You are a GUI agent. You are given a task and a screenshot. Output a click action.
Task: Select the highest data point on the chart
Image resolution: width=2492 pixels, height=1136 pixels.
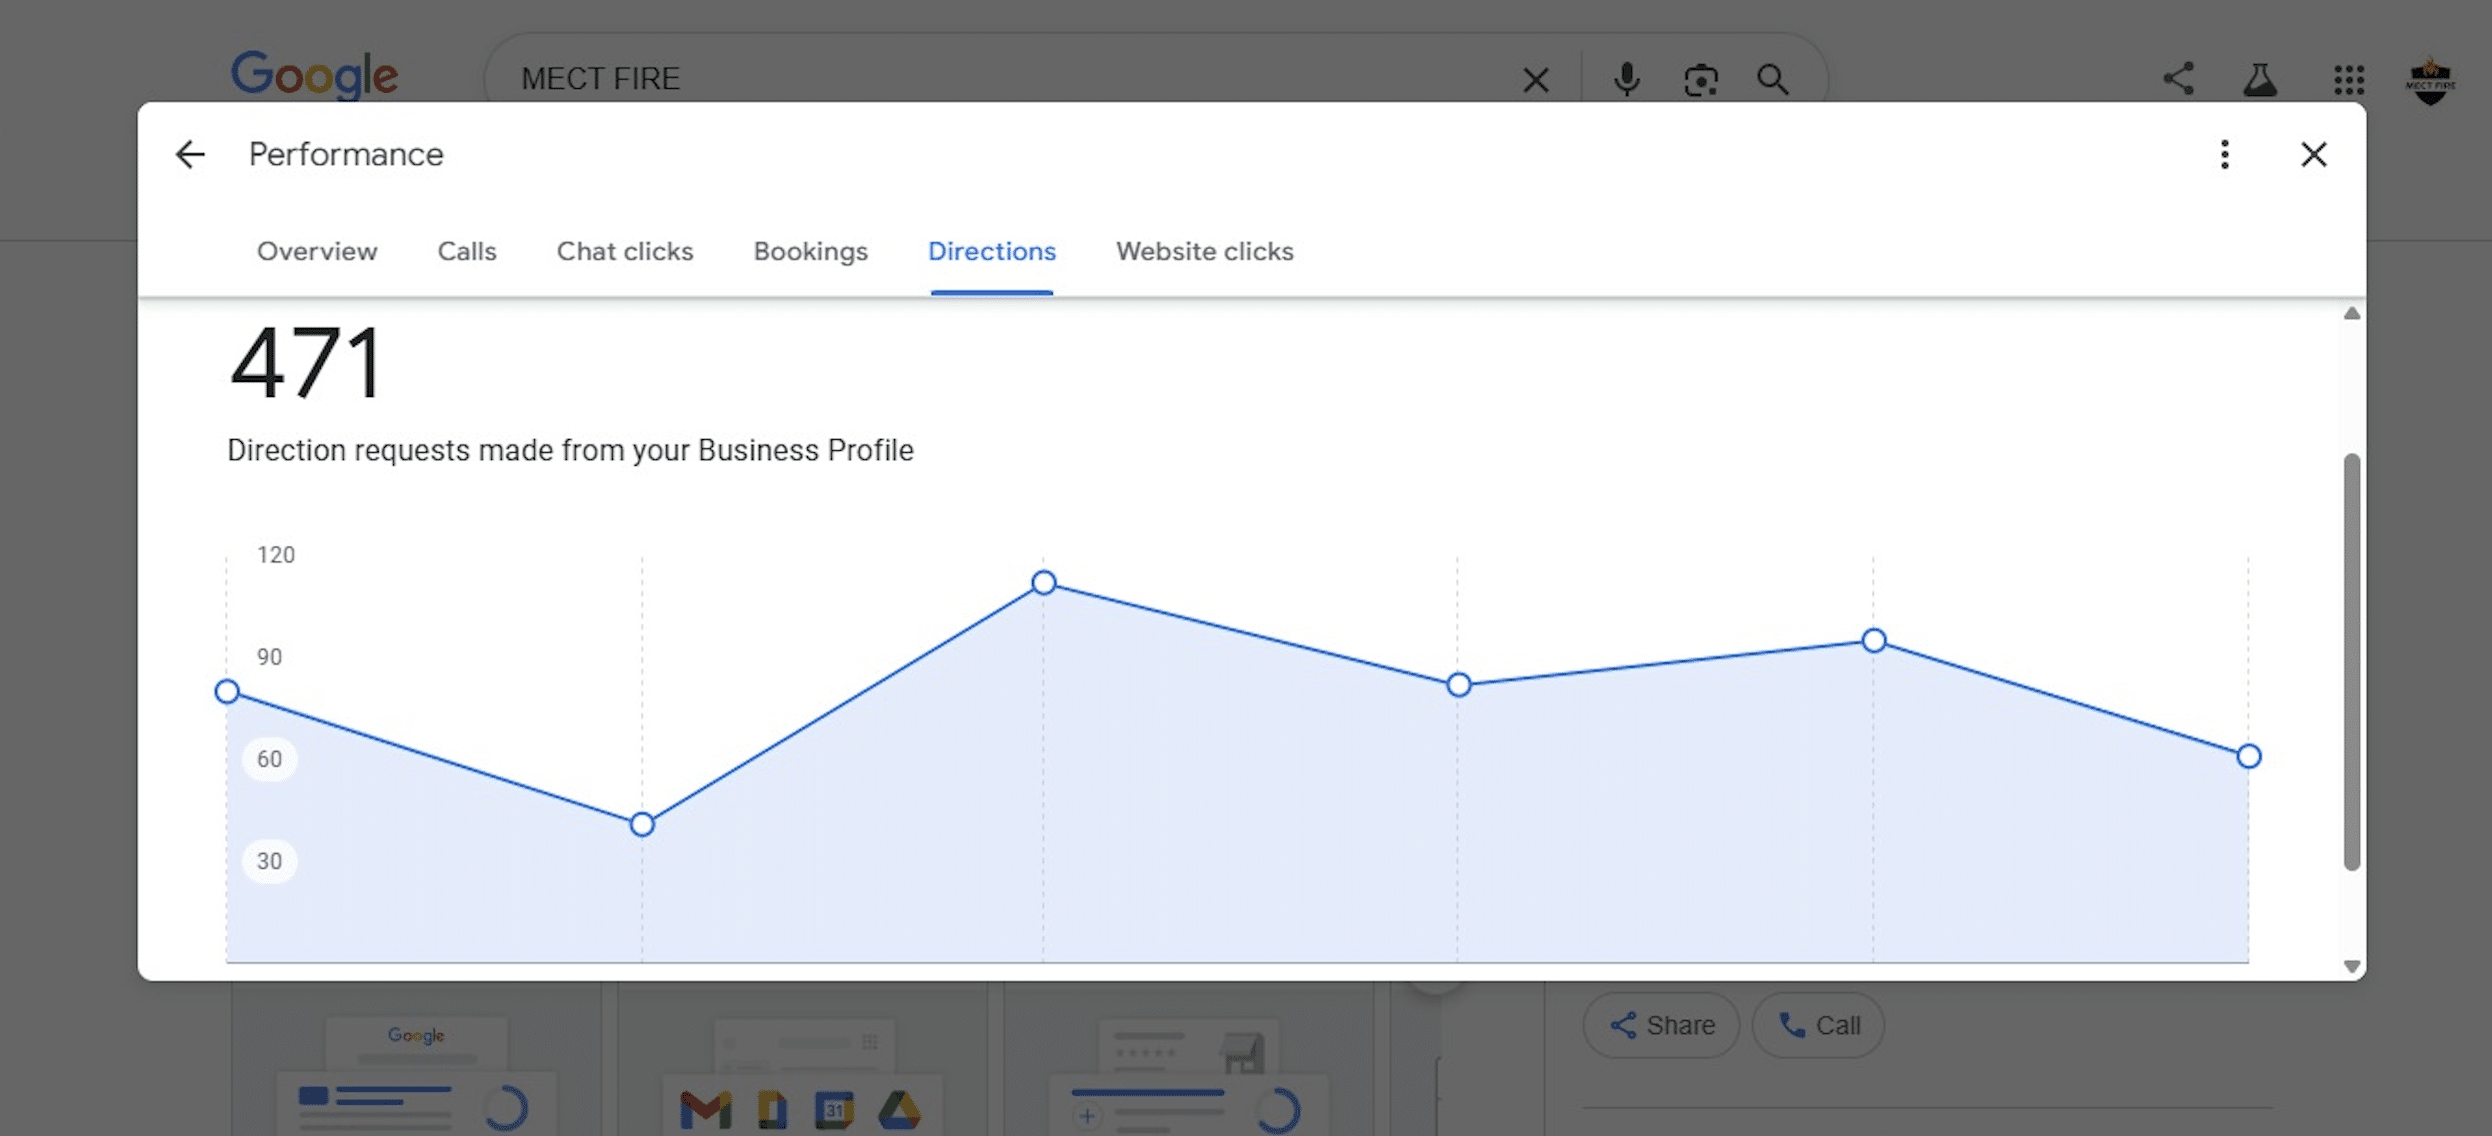(x=1043, y=582)
